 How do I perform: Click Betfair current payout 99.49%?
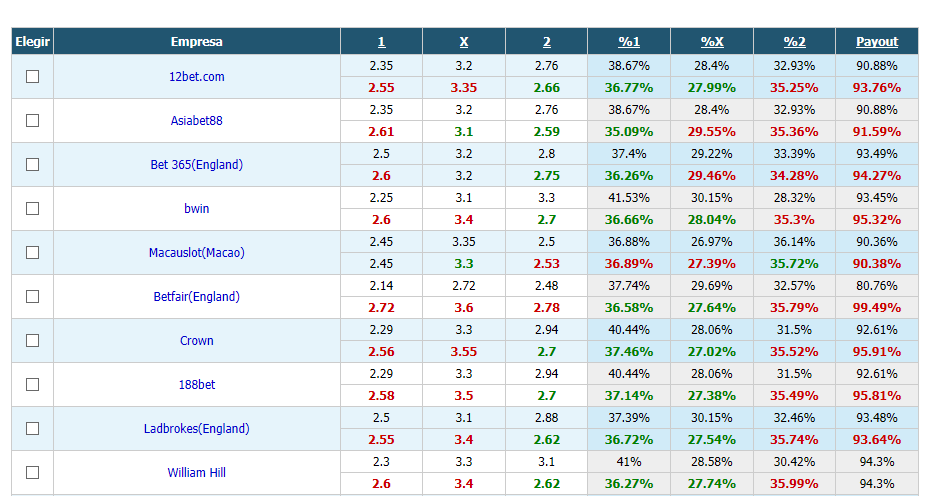click(x=877, y=308)
